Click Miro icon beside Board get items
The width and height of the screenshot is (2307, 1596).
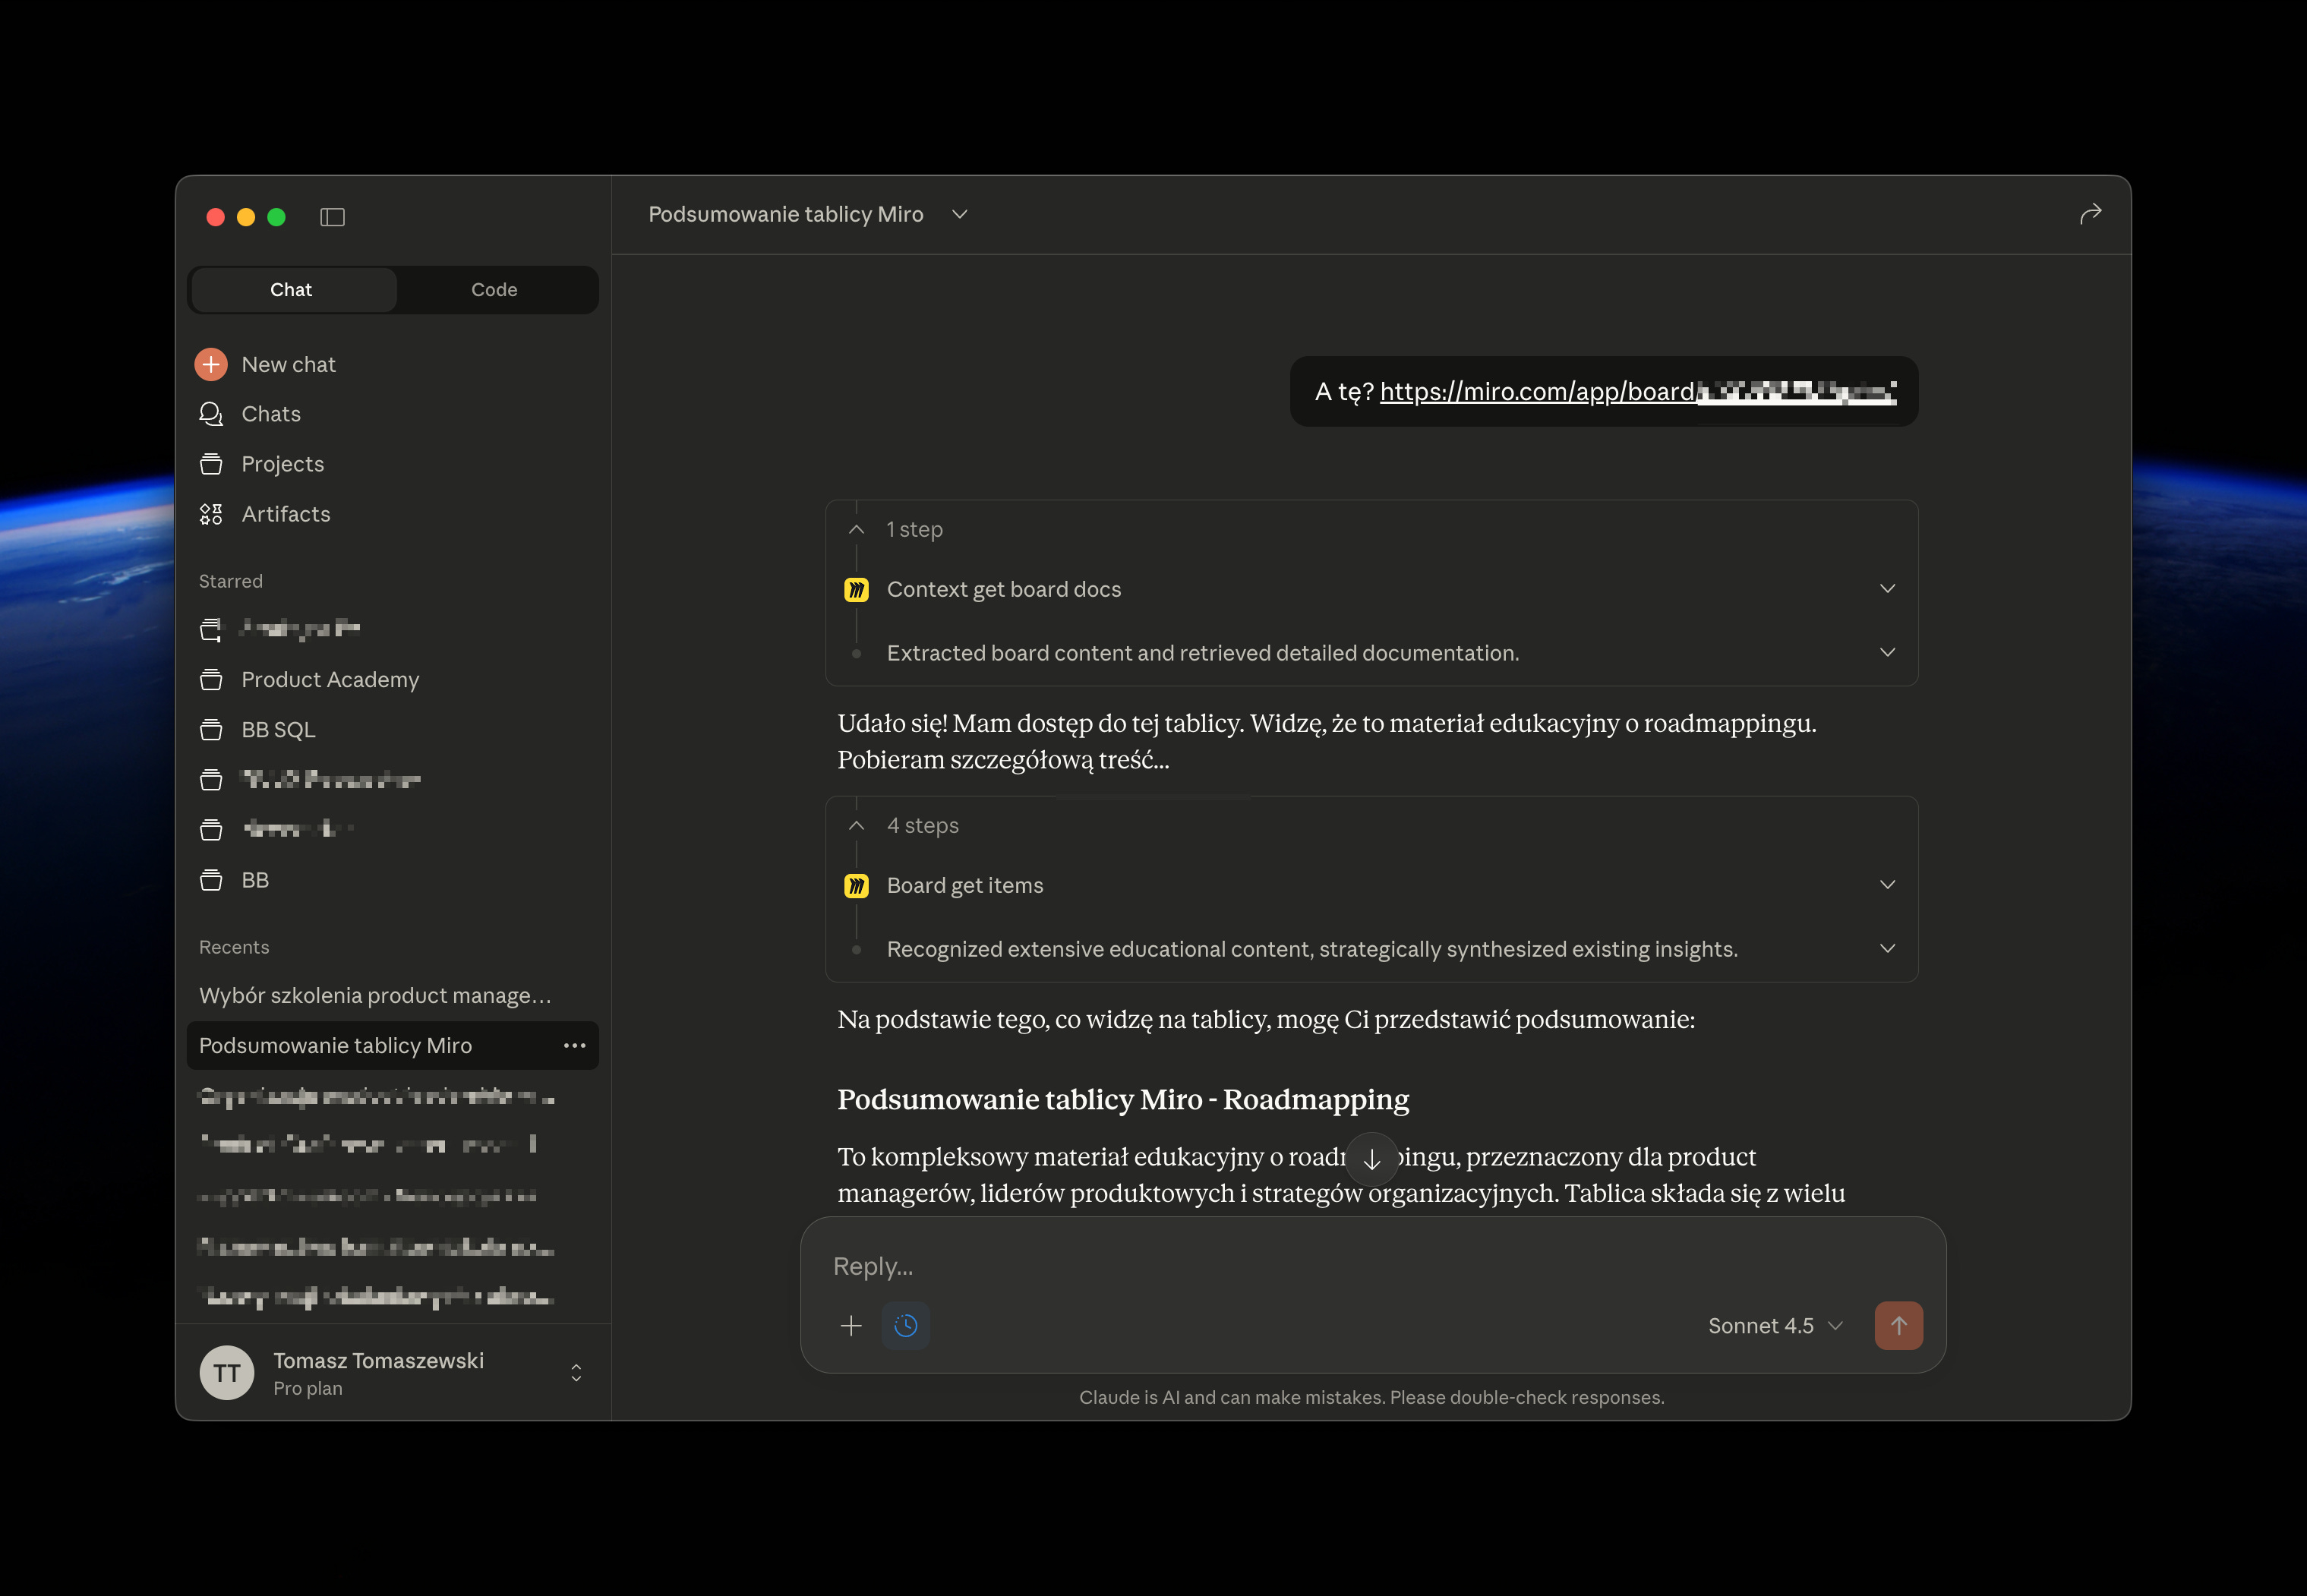pos(857,886)
